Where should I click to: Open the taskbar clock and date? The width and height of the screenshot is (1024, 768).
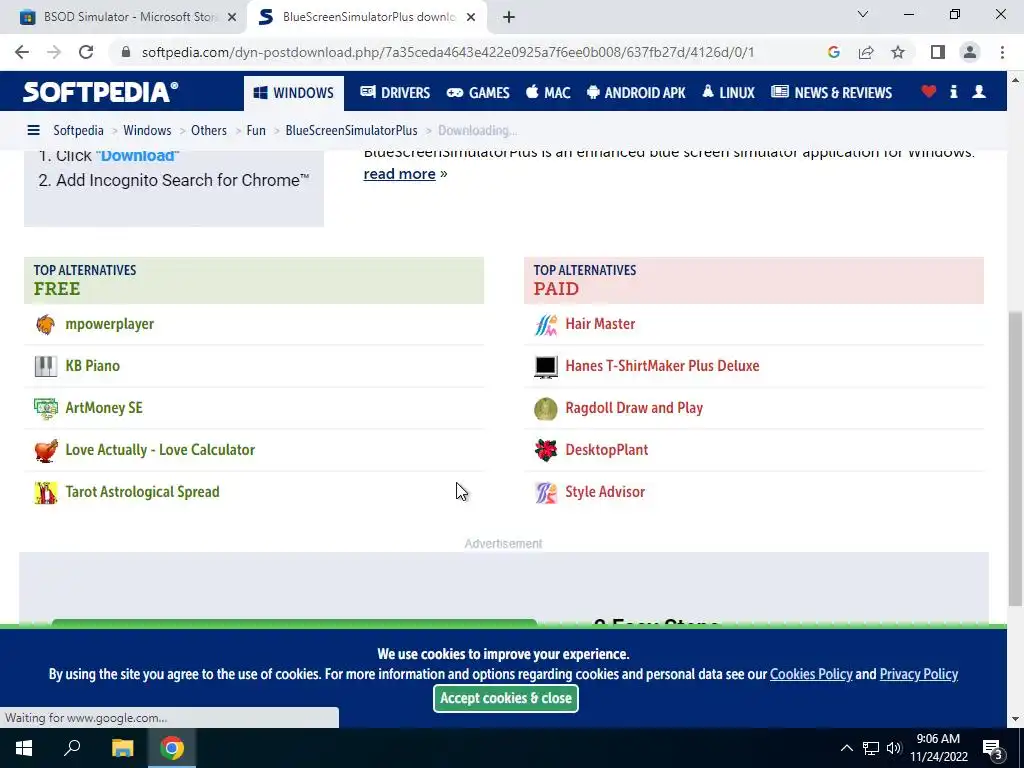(x=938, y=748)
